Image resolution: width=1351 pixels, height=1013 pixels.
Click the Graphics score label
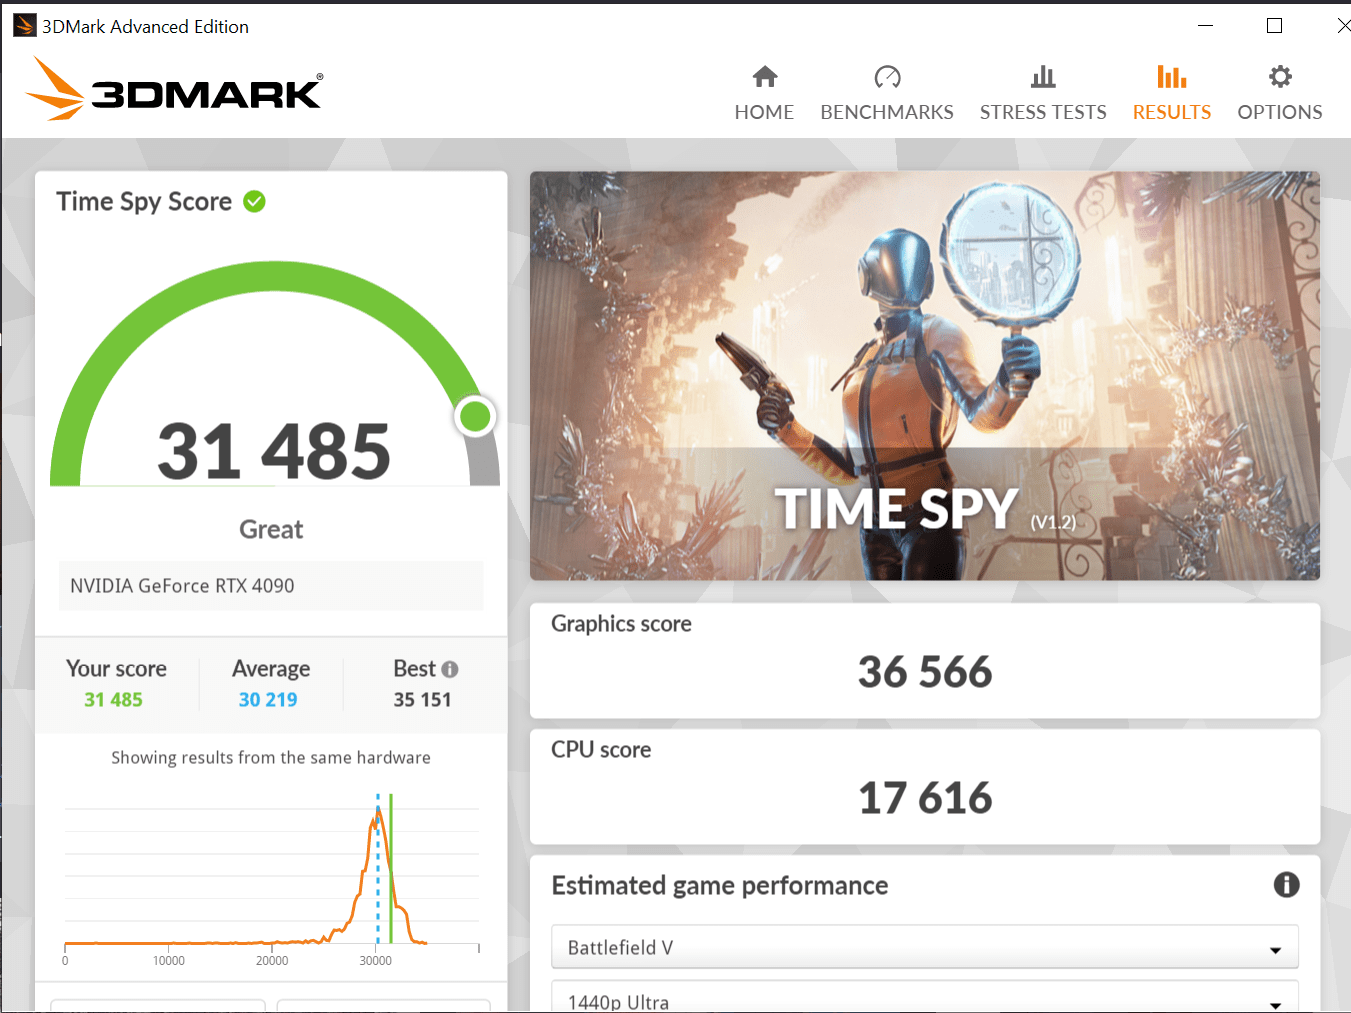pos(621,624)
